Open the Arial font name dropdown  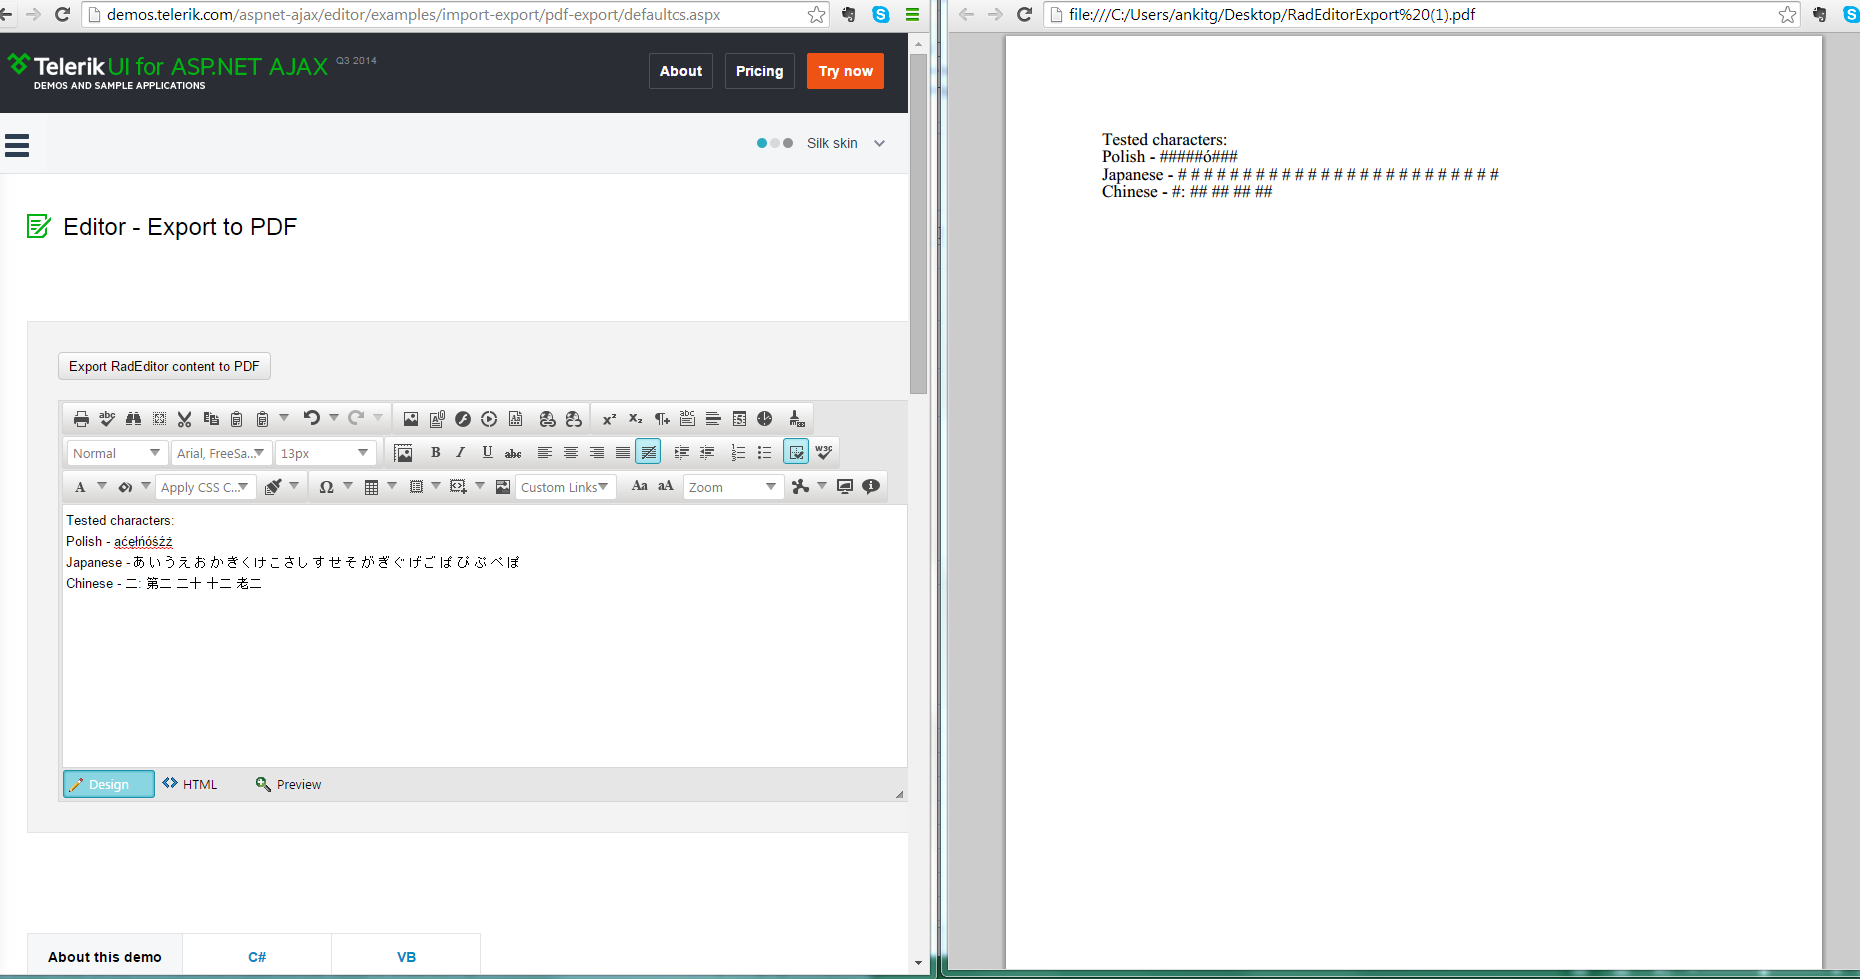[221, 453]
